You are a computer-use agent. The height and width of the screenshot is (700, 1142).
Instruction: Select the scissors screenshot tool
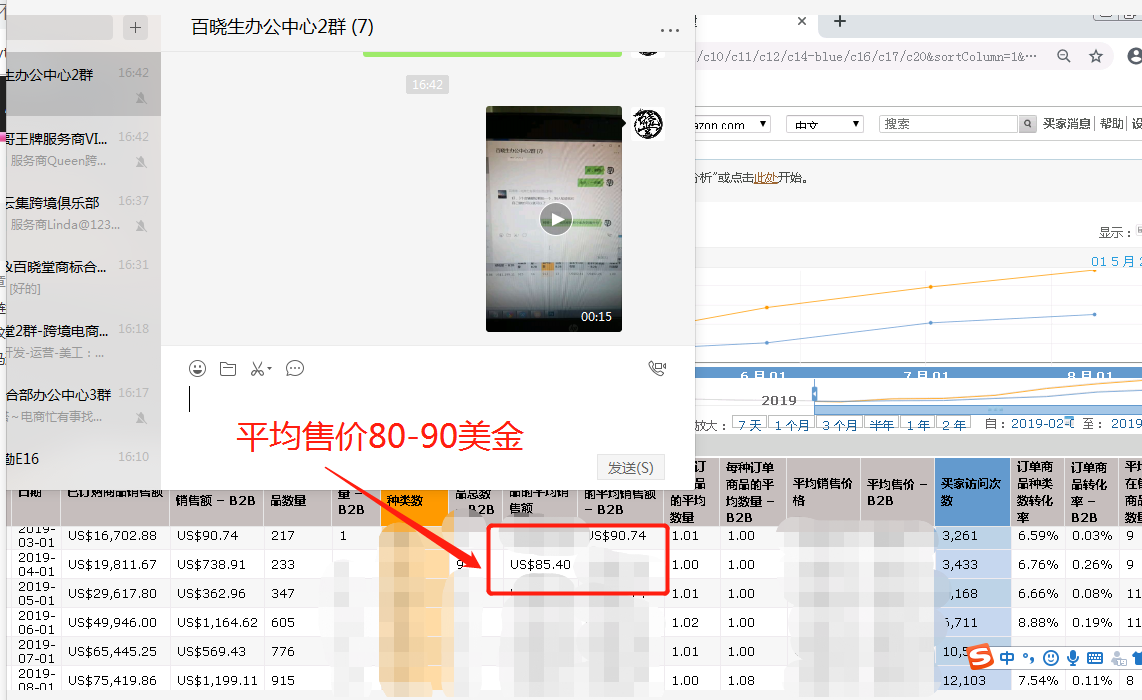click(x=257, y=369)
